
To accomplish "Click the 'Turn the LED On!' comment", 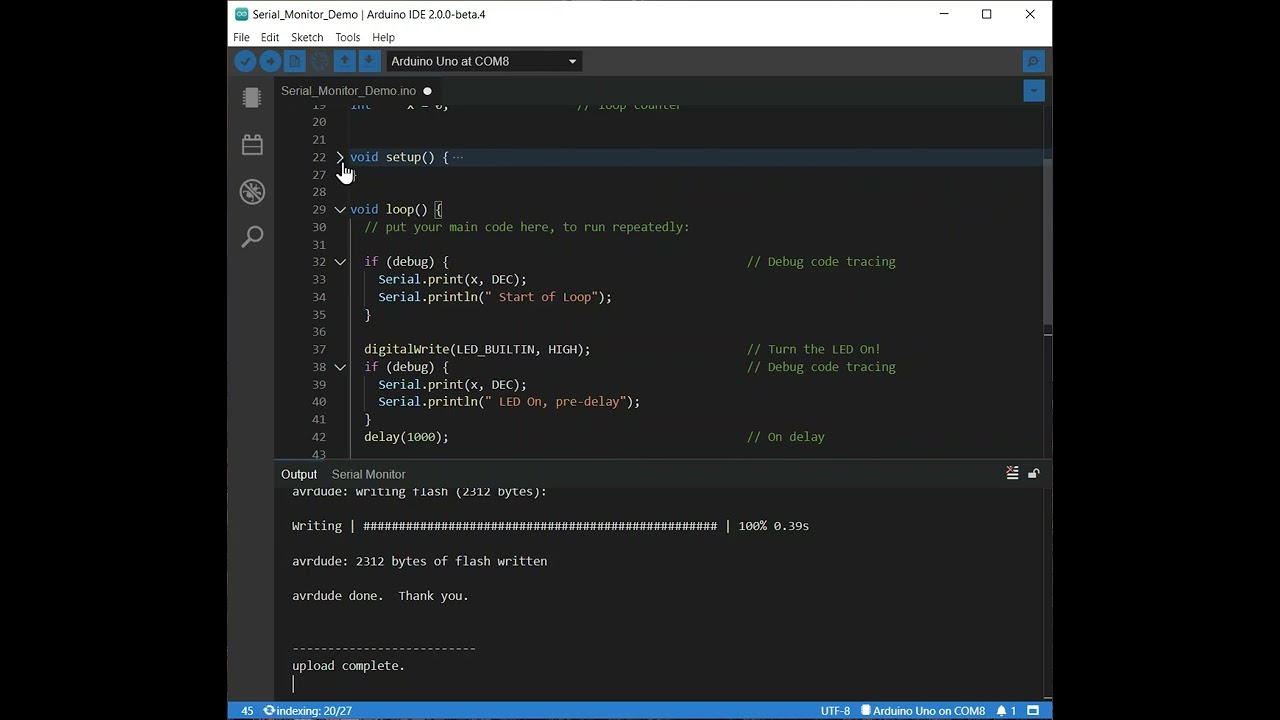I will [814, 349].
